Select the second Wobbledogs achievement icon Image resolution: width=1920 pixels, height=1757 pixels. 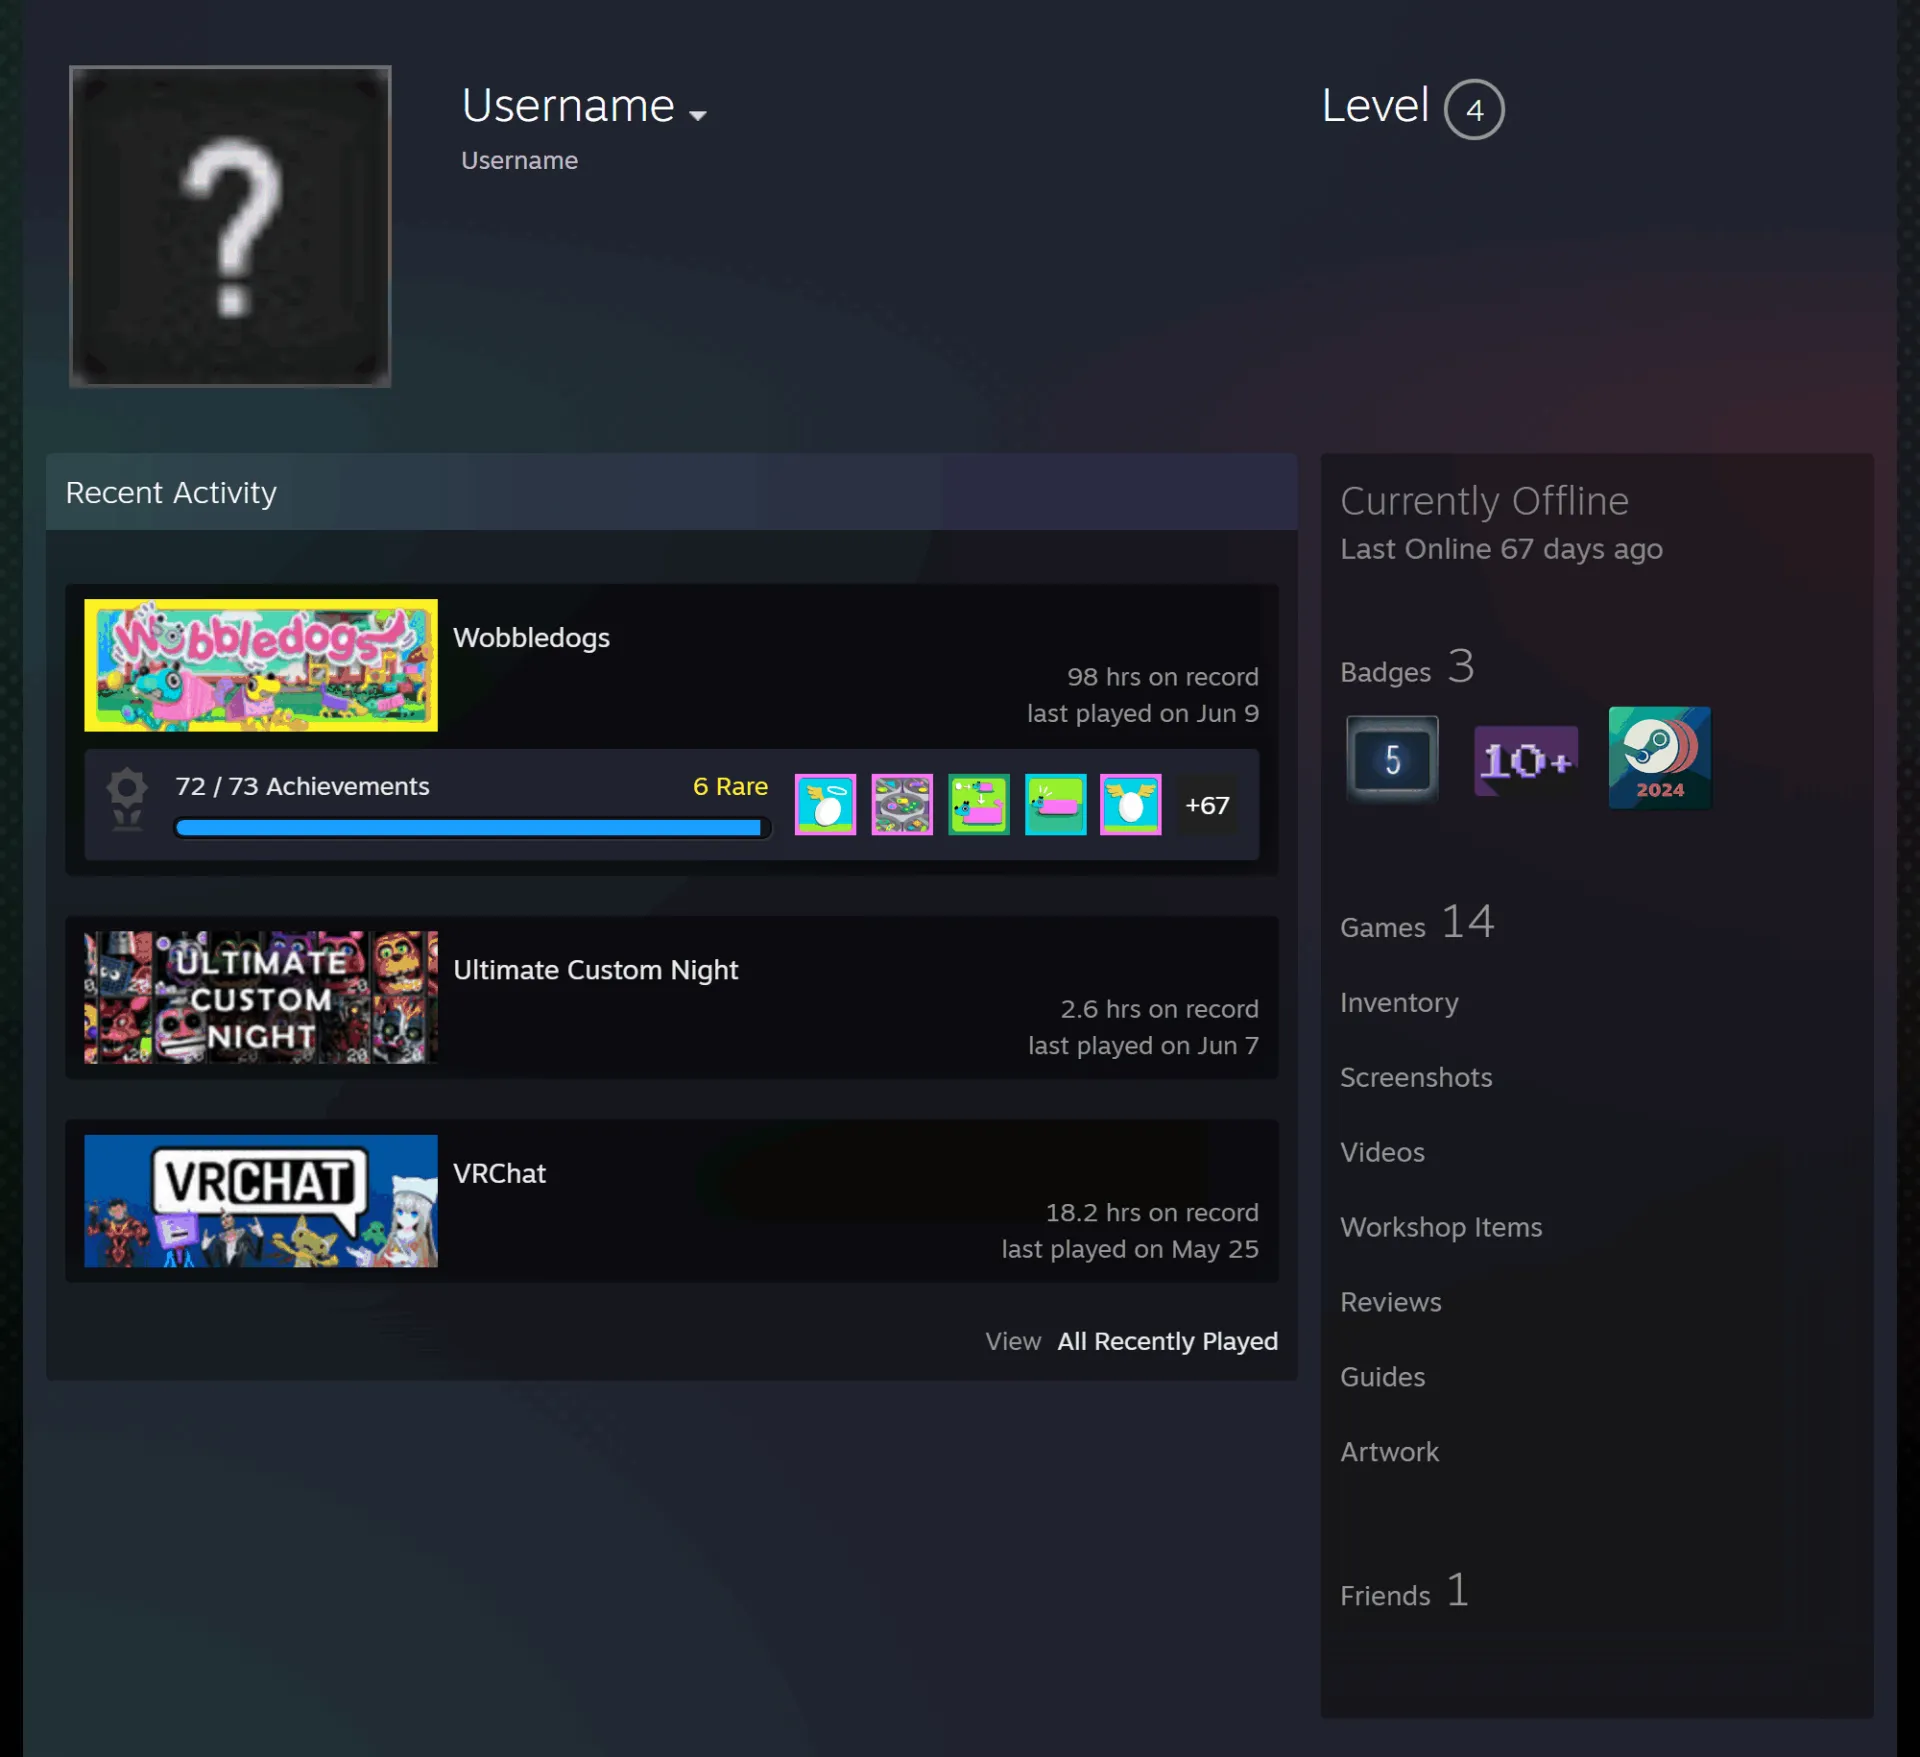tap(902, 804)
